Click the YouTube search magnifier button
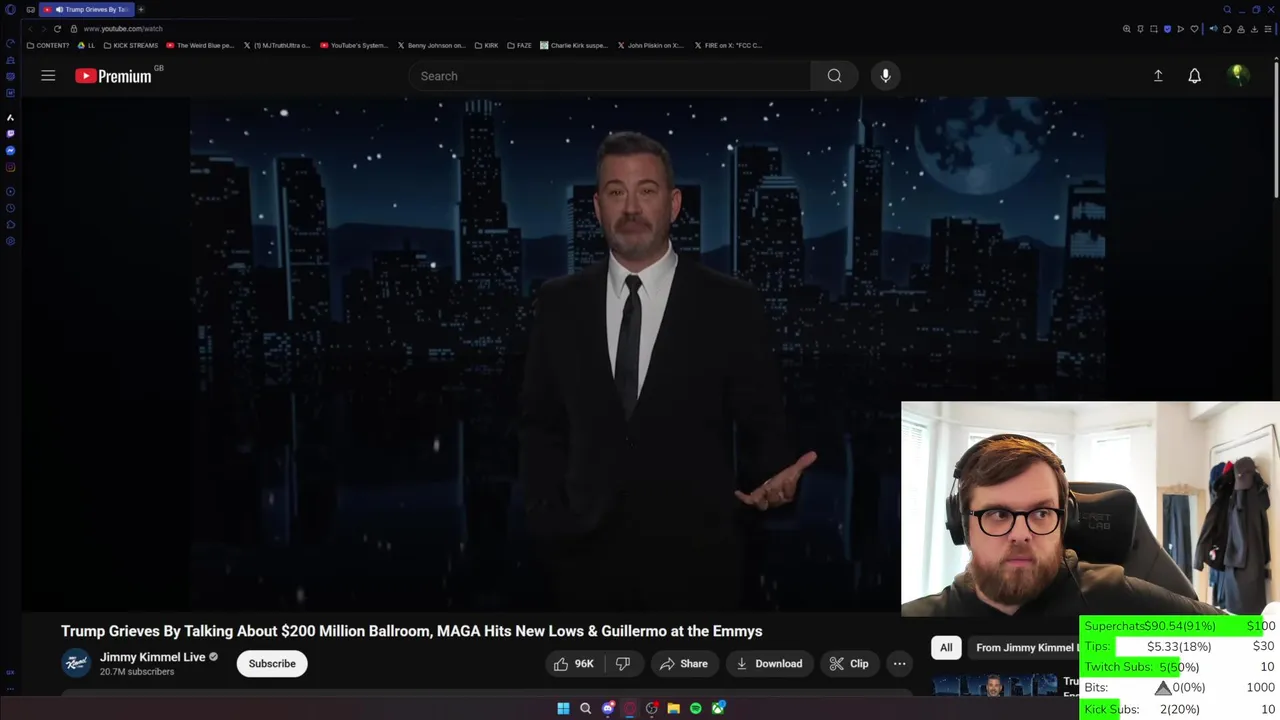The width and height of the screenshot is (1280, 720). tap(834, 76)
